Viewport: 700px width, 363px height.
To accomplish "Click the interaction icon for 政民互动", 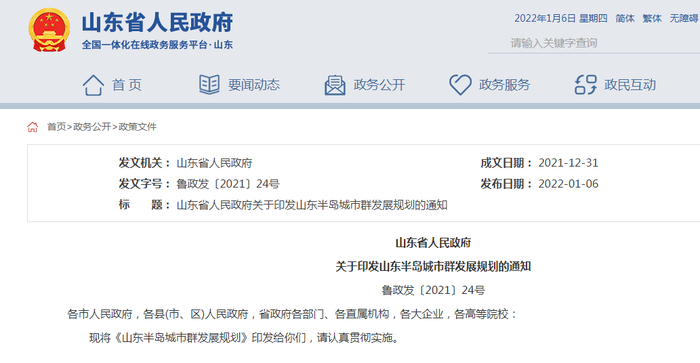I will tap(585, 84).
